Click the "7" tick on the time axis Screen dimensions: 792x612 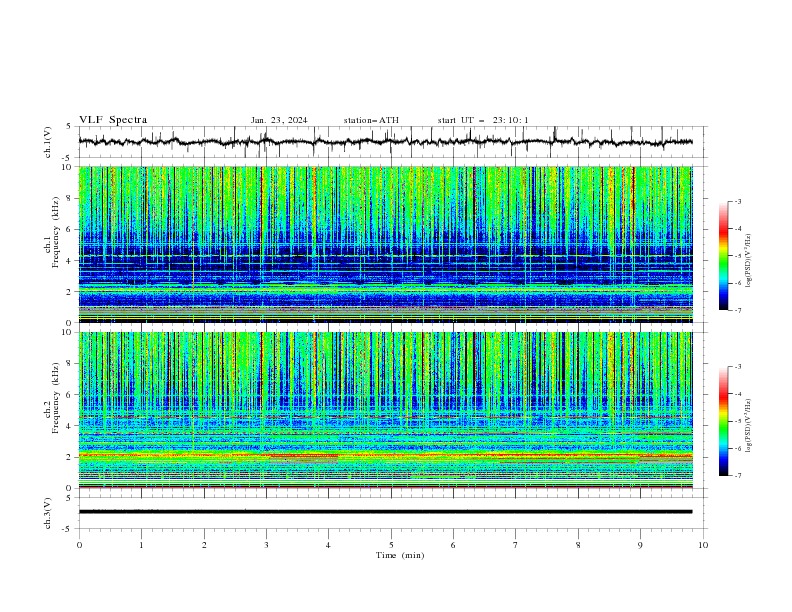516,545
